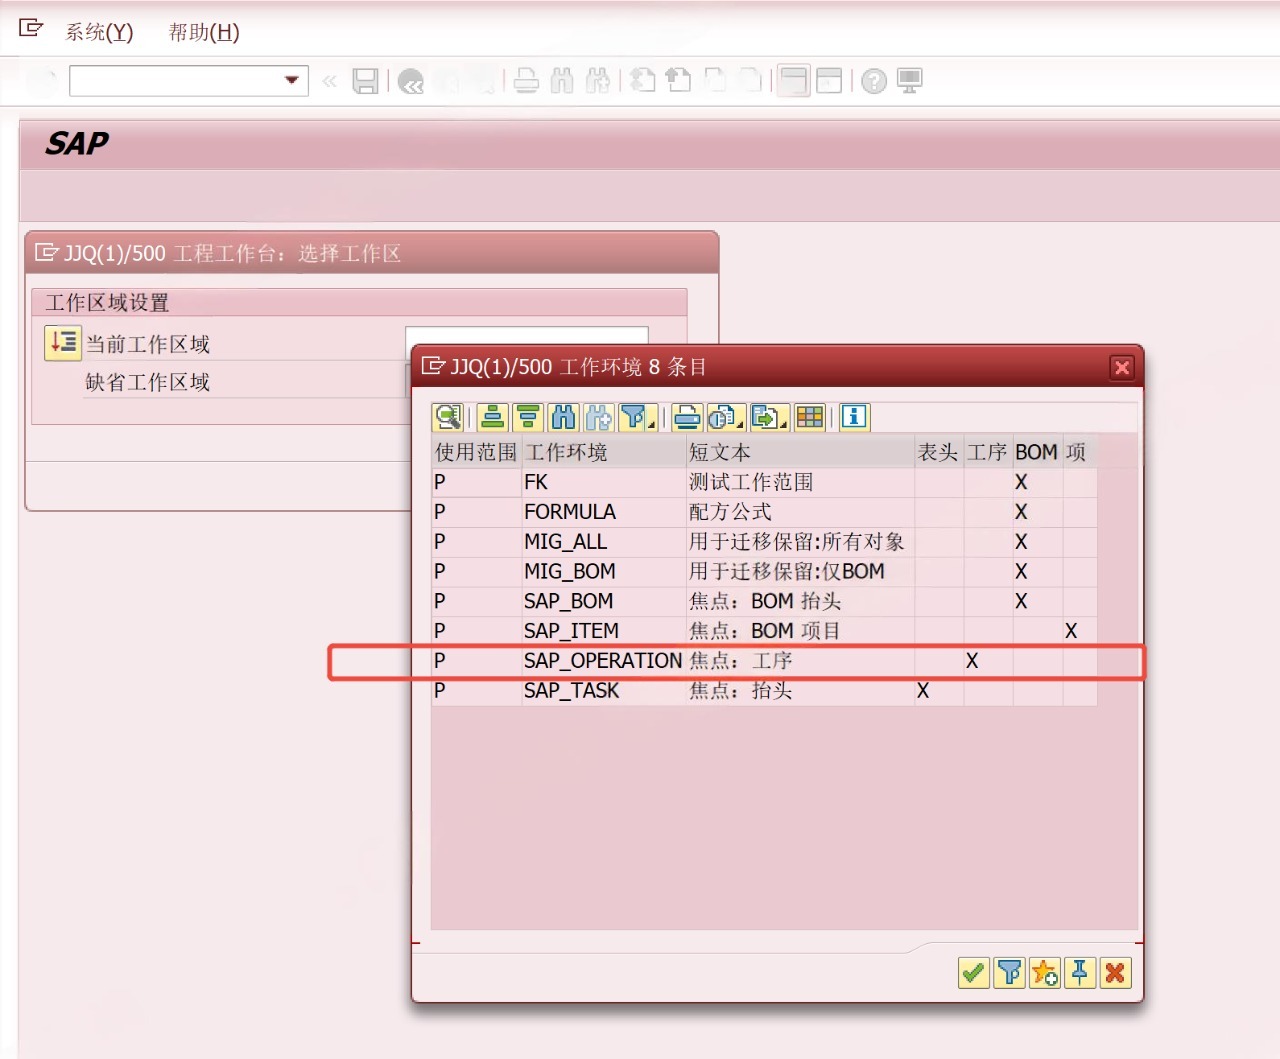Screen dimensions: 1280x1059
Task: Click the 短文本 column header
Action: (800, 452)
